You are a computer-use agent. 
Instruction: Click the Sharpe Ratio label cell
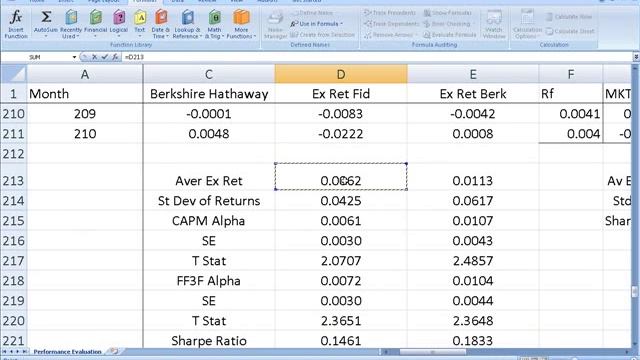209,340
